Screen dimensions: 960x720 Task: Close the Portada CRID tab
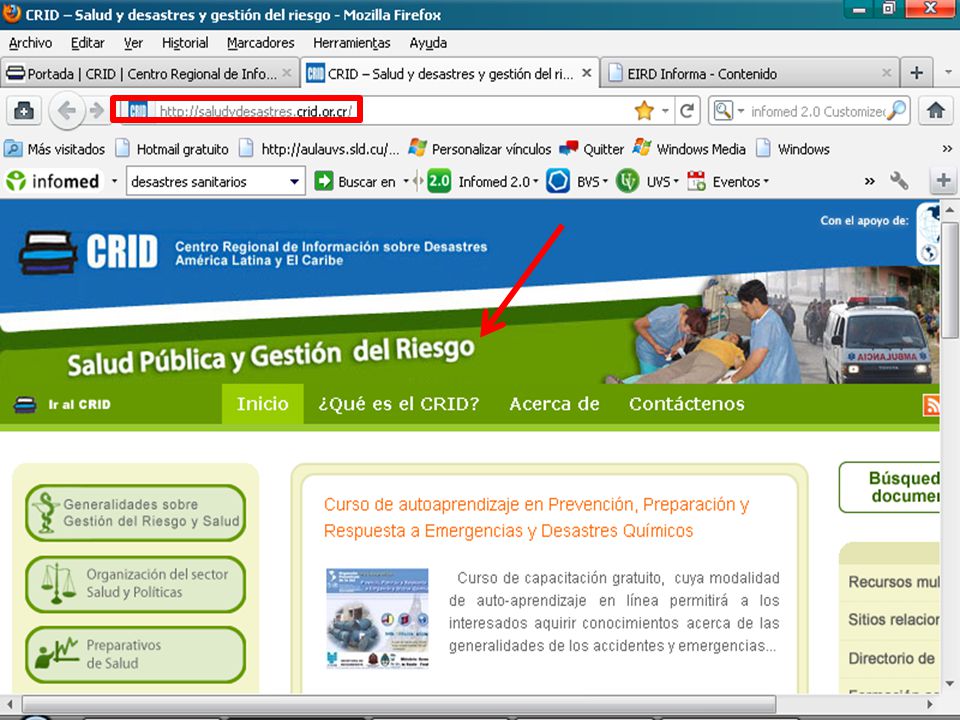(287, 73)
